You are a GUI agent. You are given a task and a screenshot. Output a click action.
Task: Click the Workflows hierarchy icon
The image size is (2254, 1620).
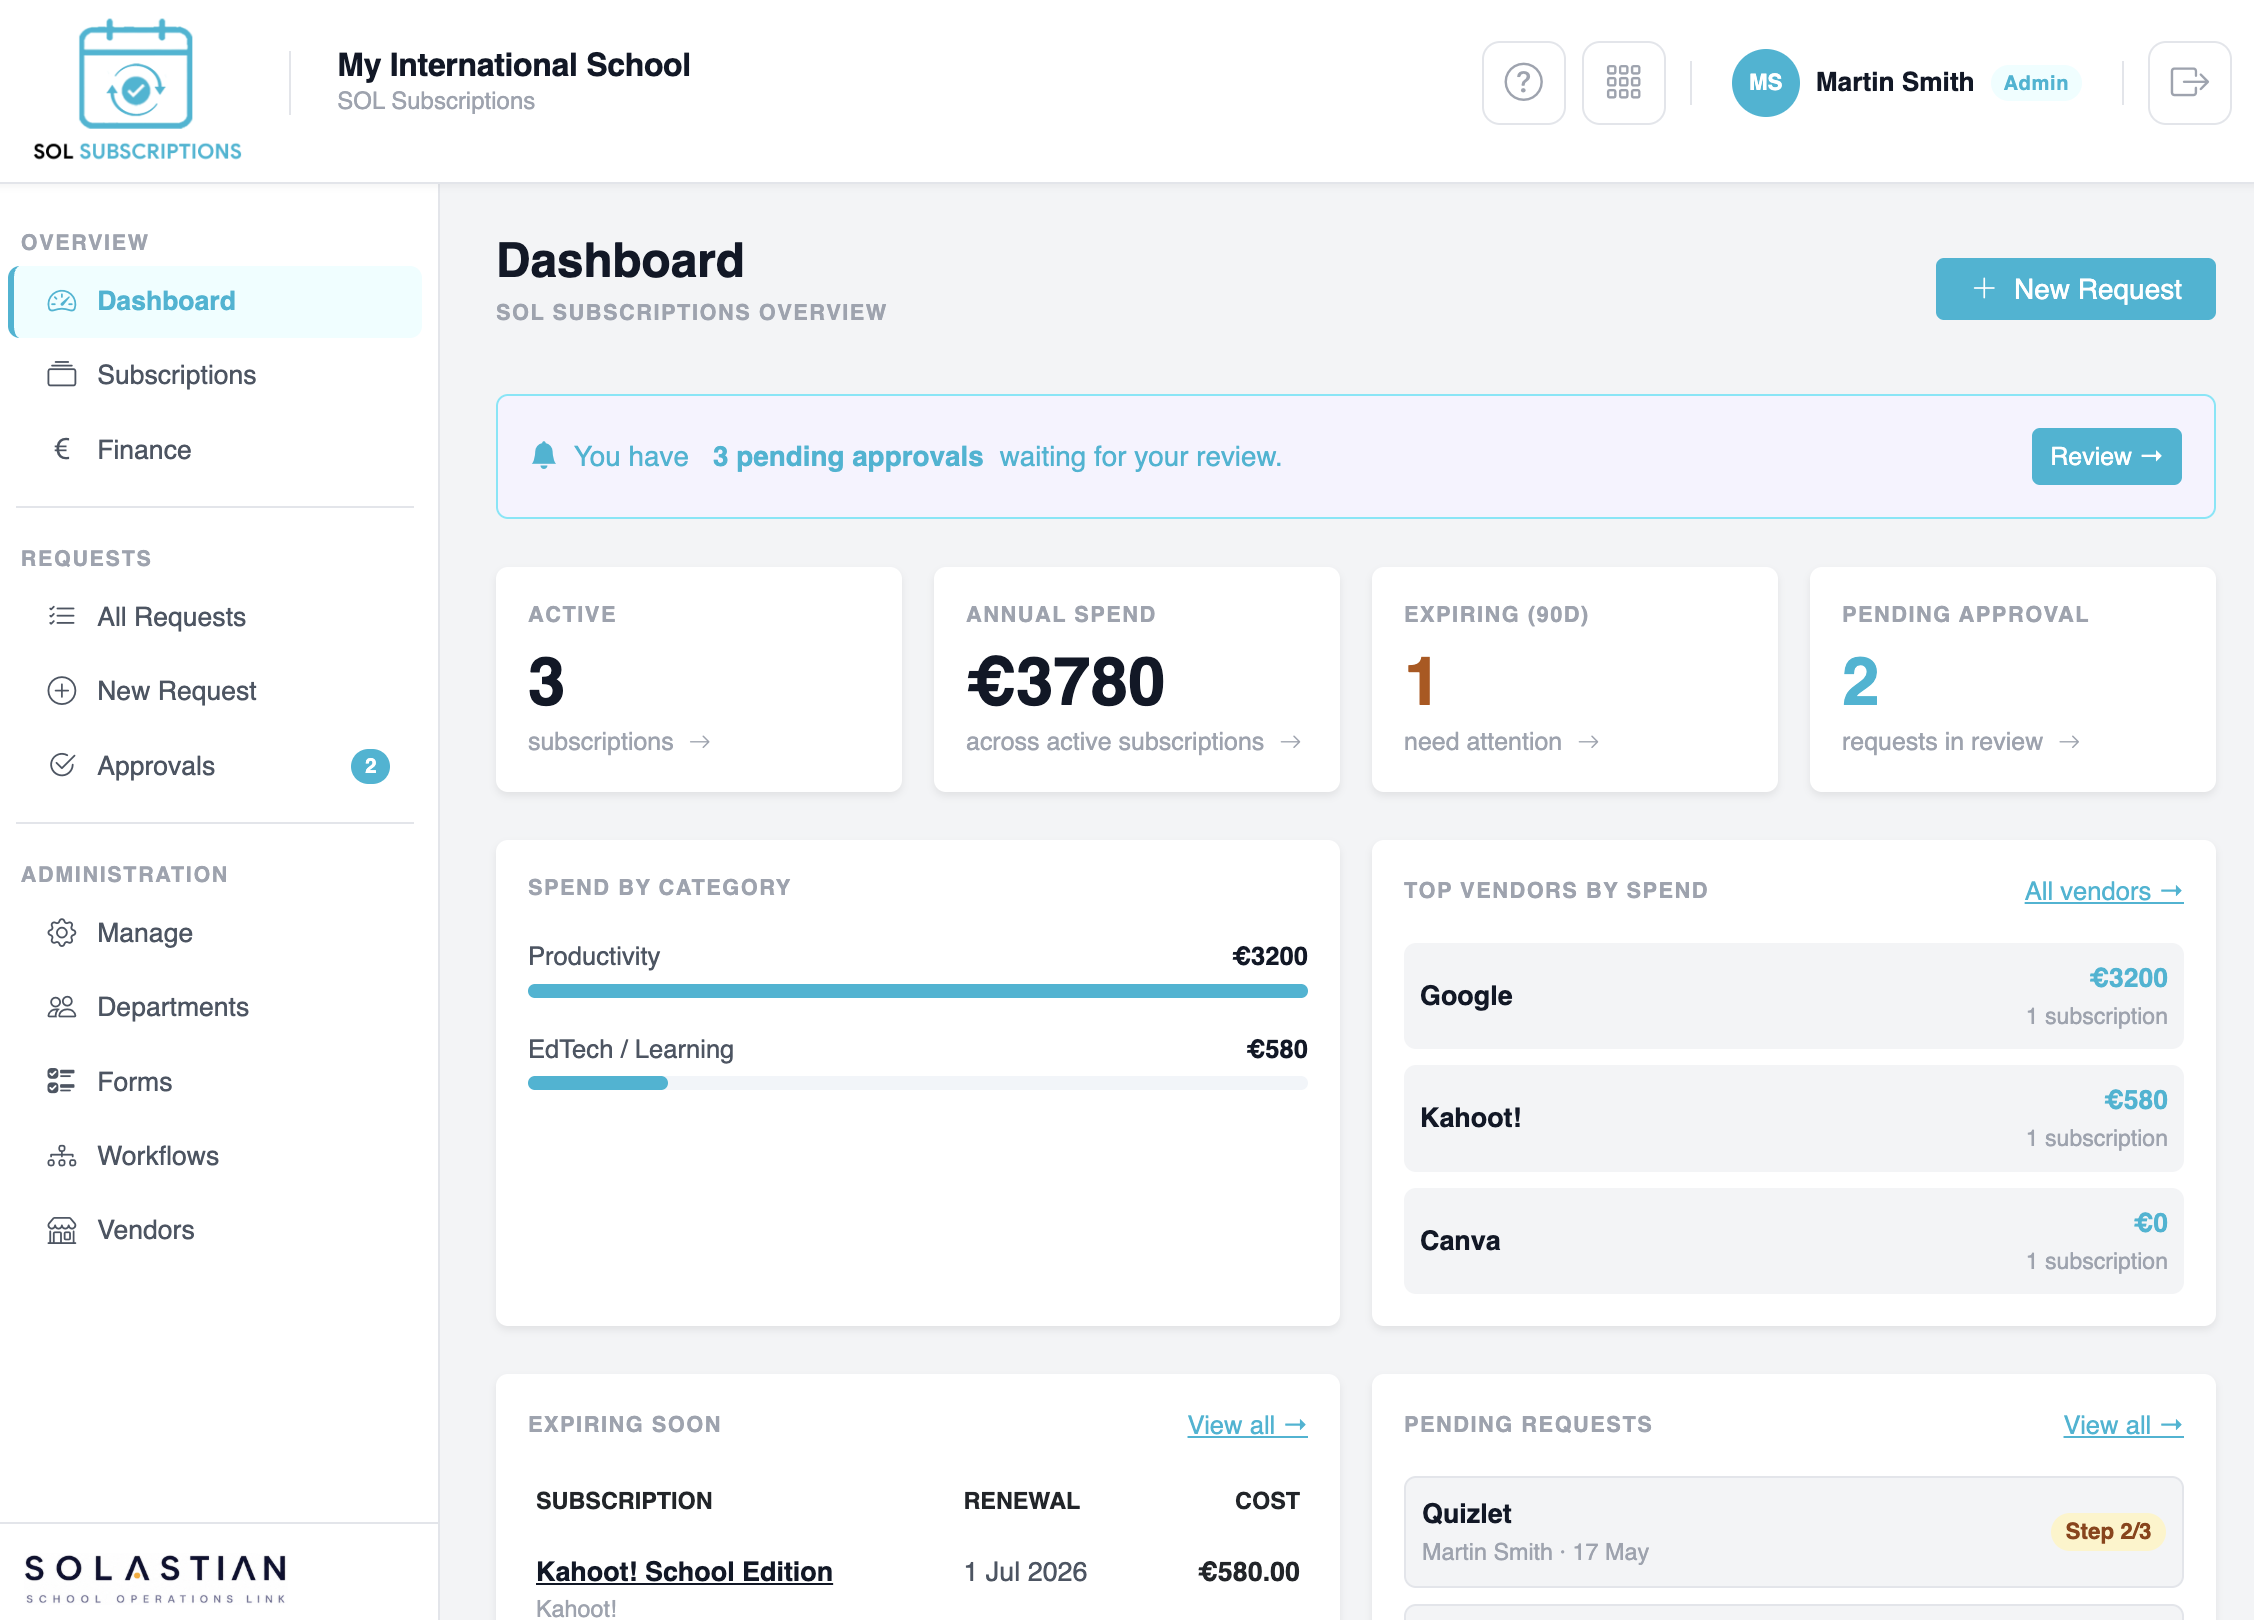(62, 1156)
